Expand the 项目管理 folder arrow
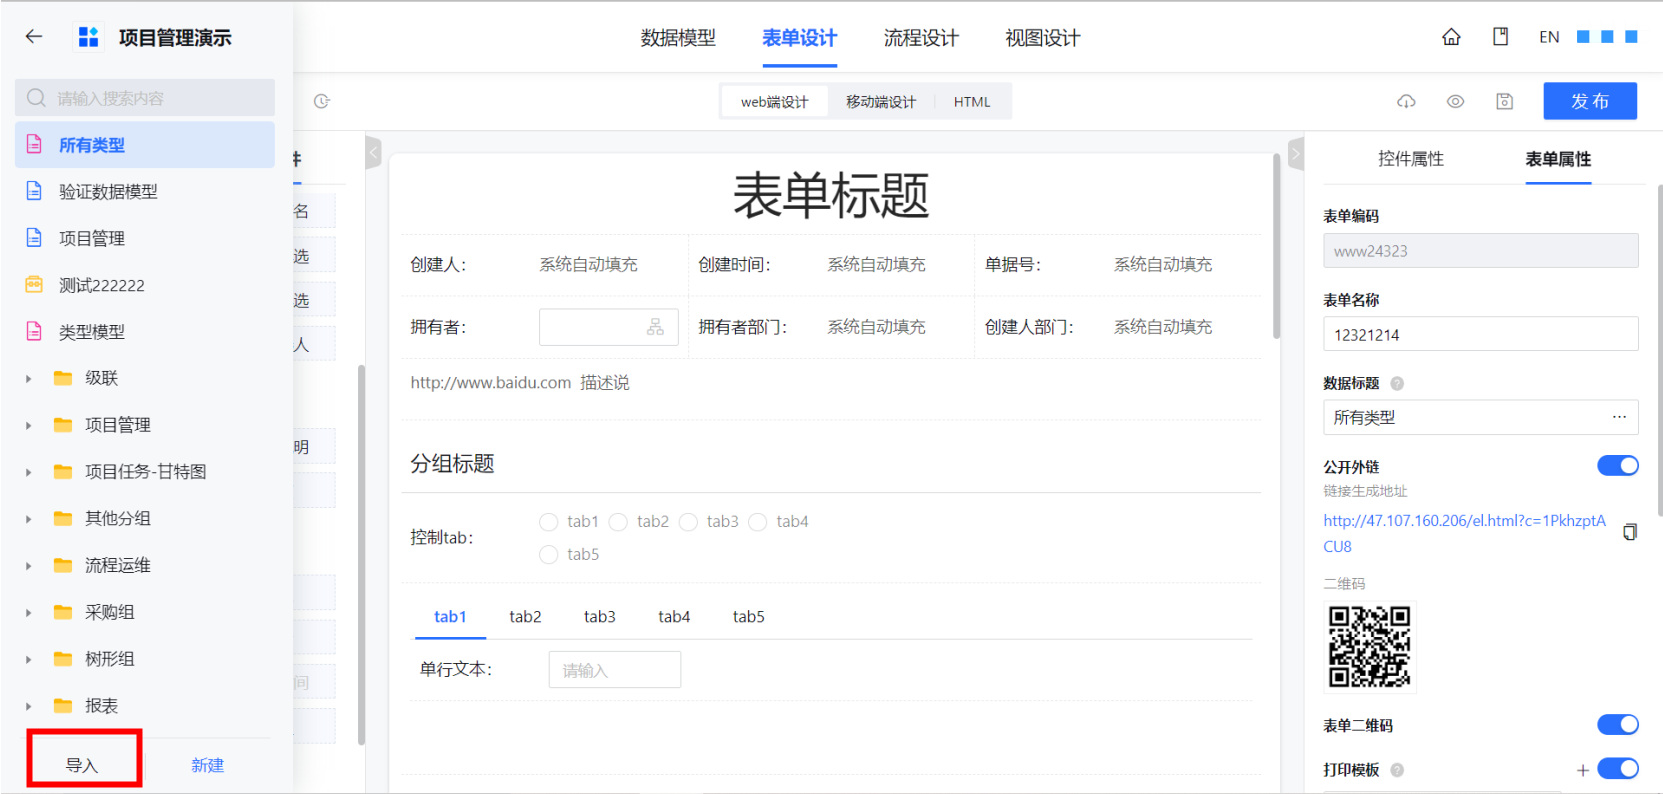 tap(28, 425)
